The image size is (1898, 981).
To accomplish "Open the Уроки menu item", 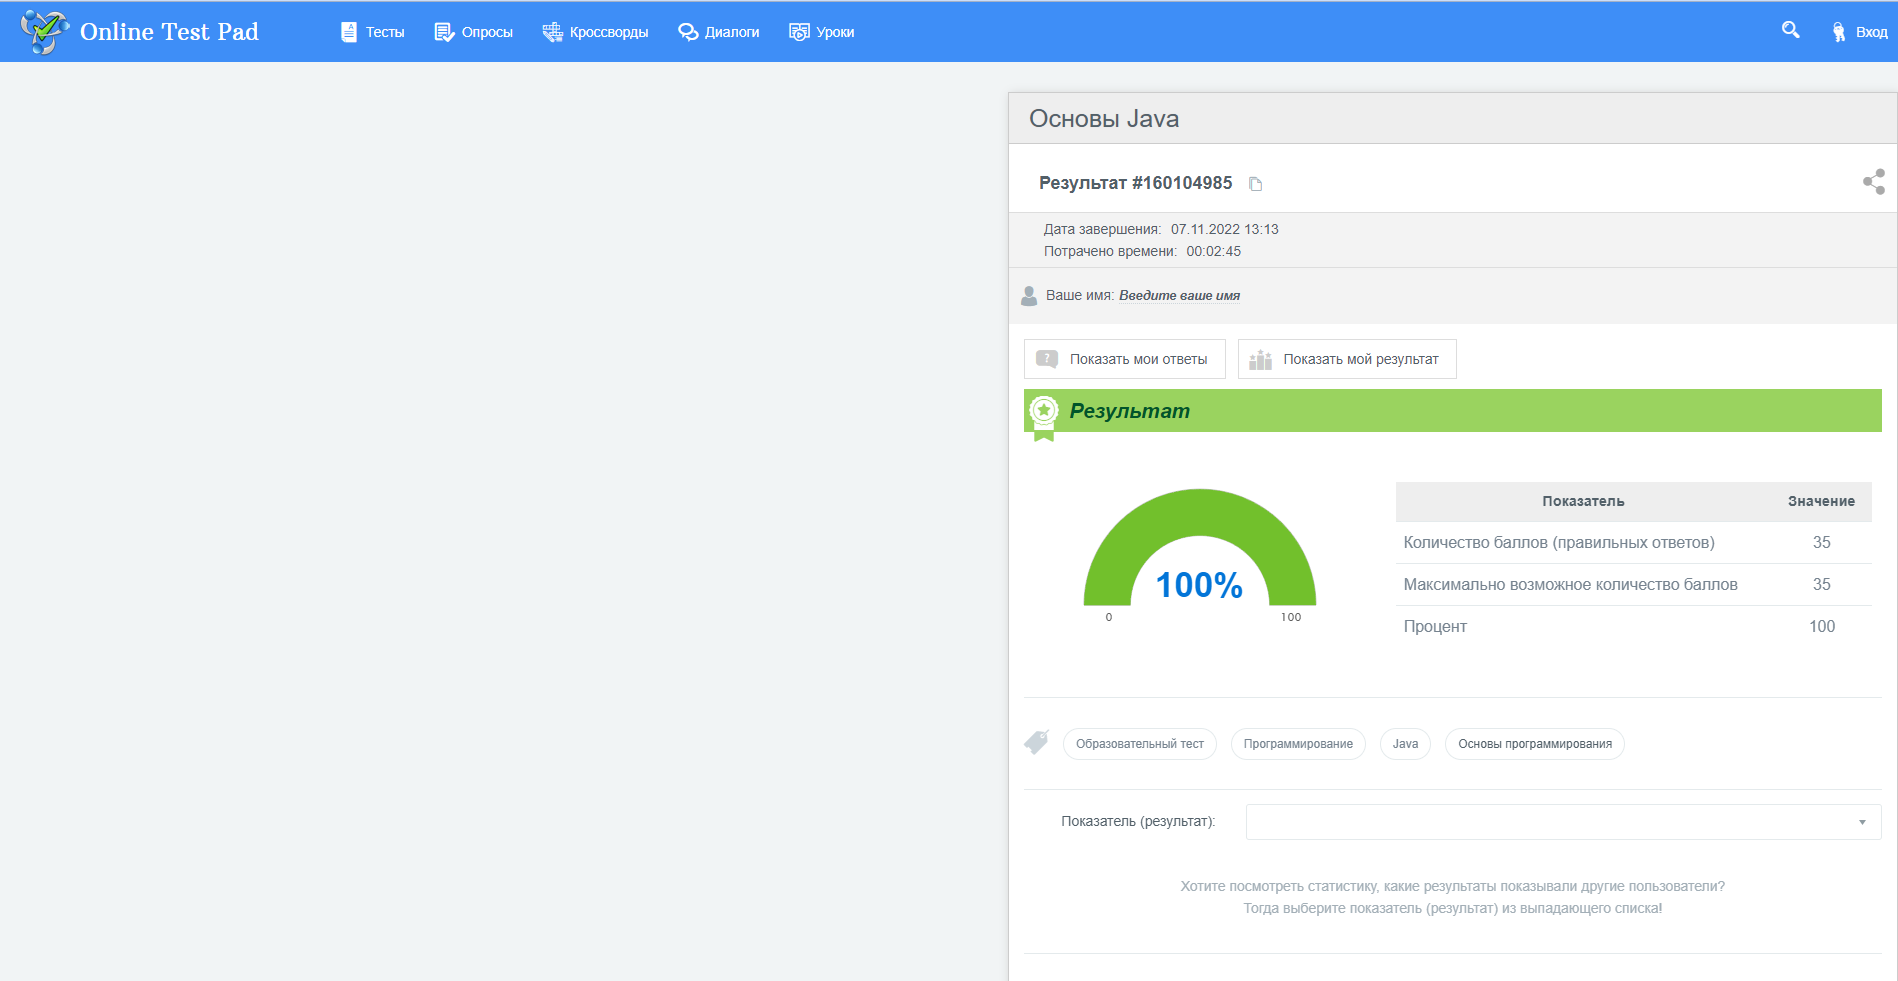I will pos(821,32).
